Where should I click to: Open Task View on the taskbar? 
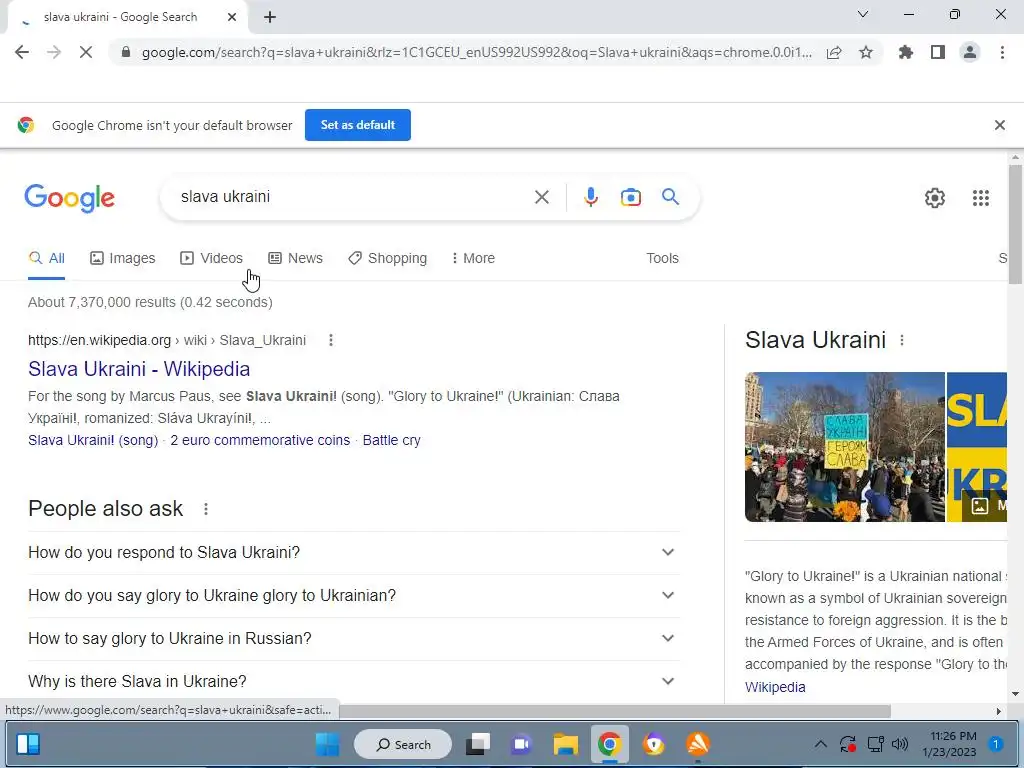(478, 744)
